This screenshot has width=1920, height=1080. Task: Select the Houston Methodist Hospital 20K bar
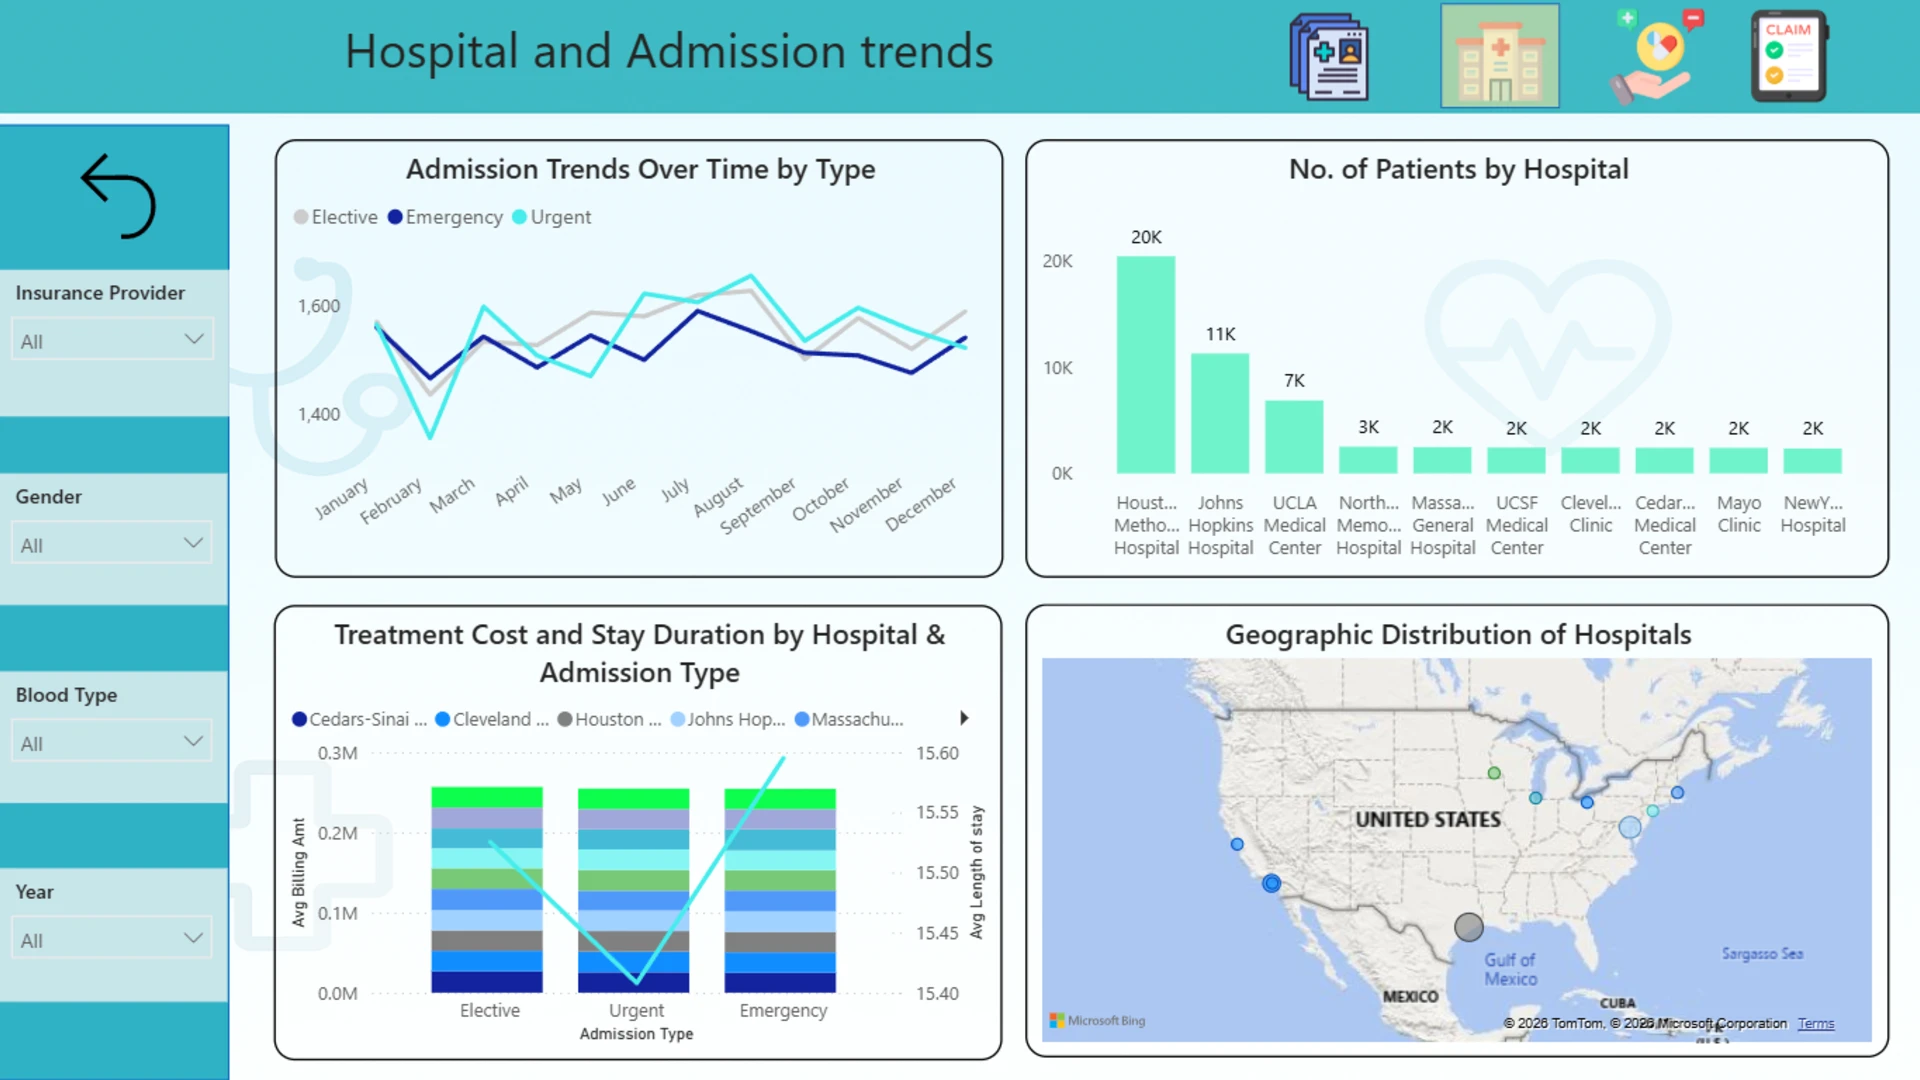(1146, 364)
